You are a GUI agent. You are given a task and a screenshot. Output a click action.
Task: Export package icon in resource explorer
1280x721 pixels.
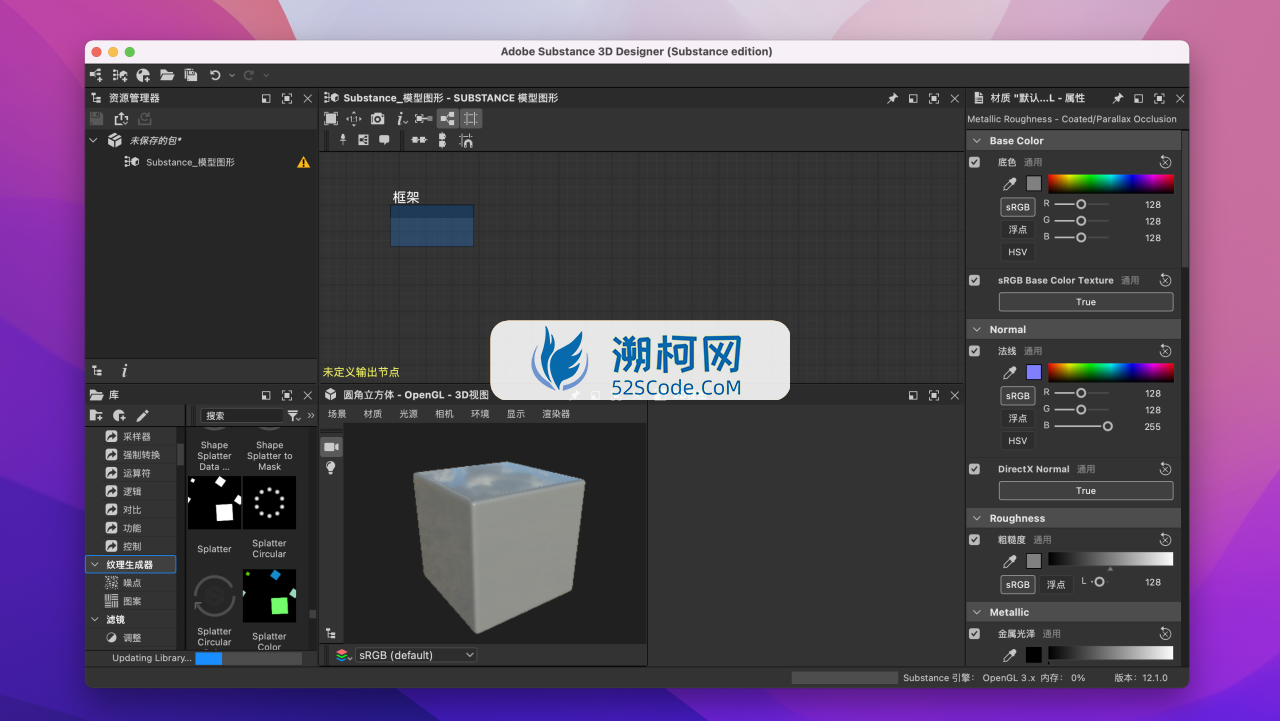pos(121,118)
